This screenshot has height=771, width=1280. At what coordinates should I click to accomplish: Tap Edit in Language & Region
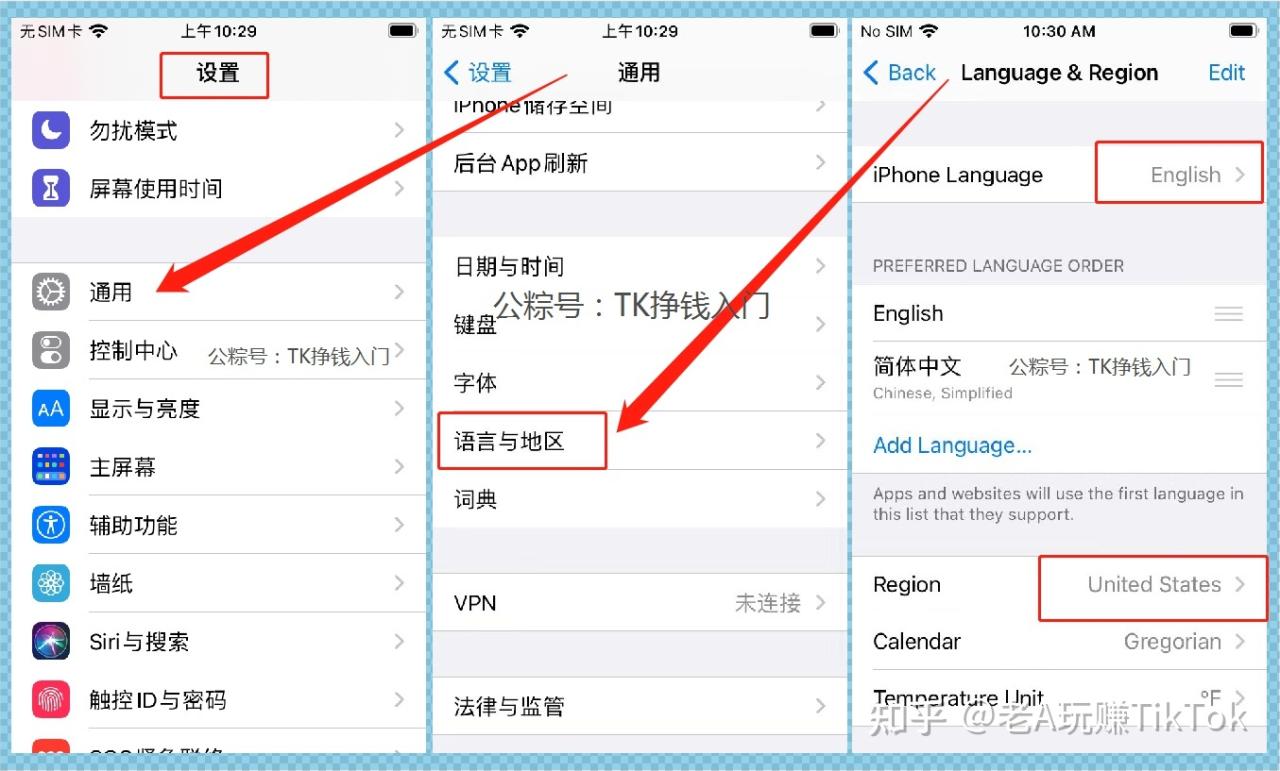(x=1227, y=72)
